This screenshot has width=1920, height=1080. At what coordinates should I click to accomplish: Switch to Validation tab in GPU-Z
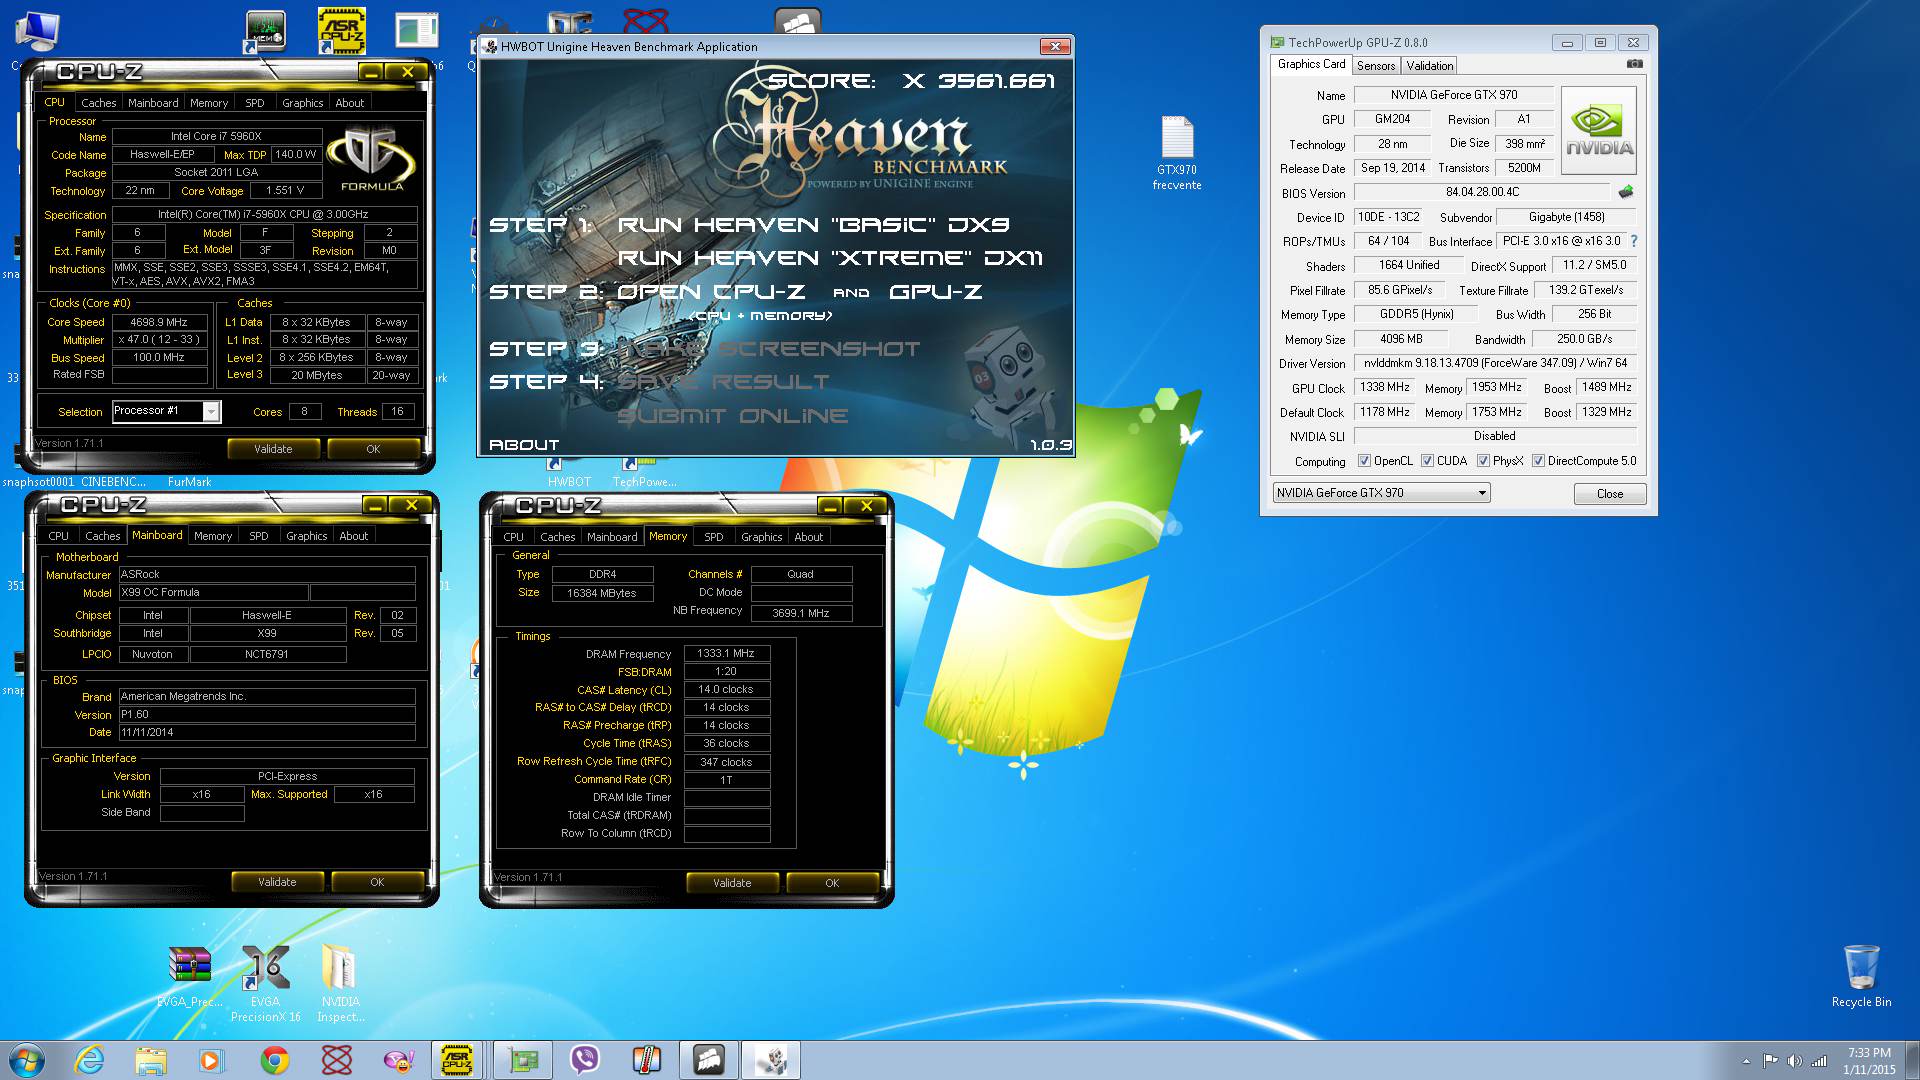pos(1429,66)
